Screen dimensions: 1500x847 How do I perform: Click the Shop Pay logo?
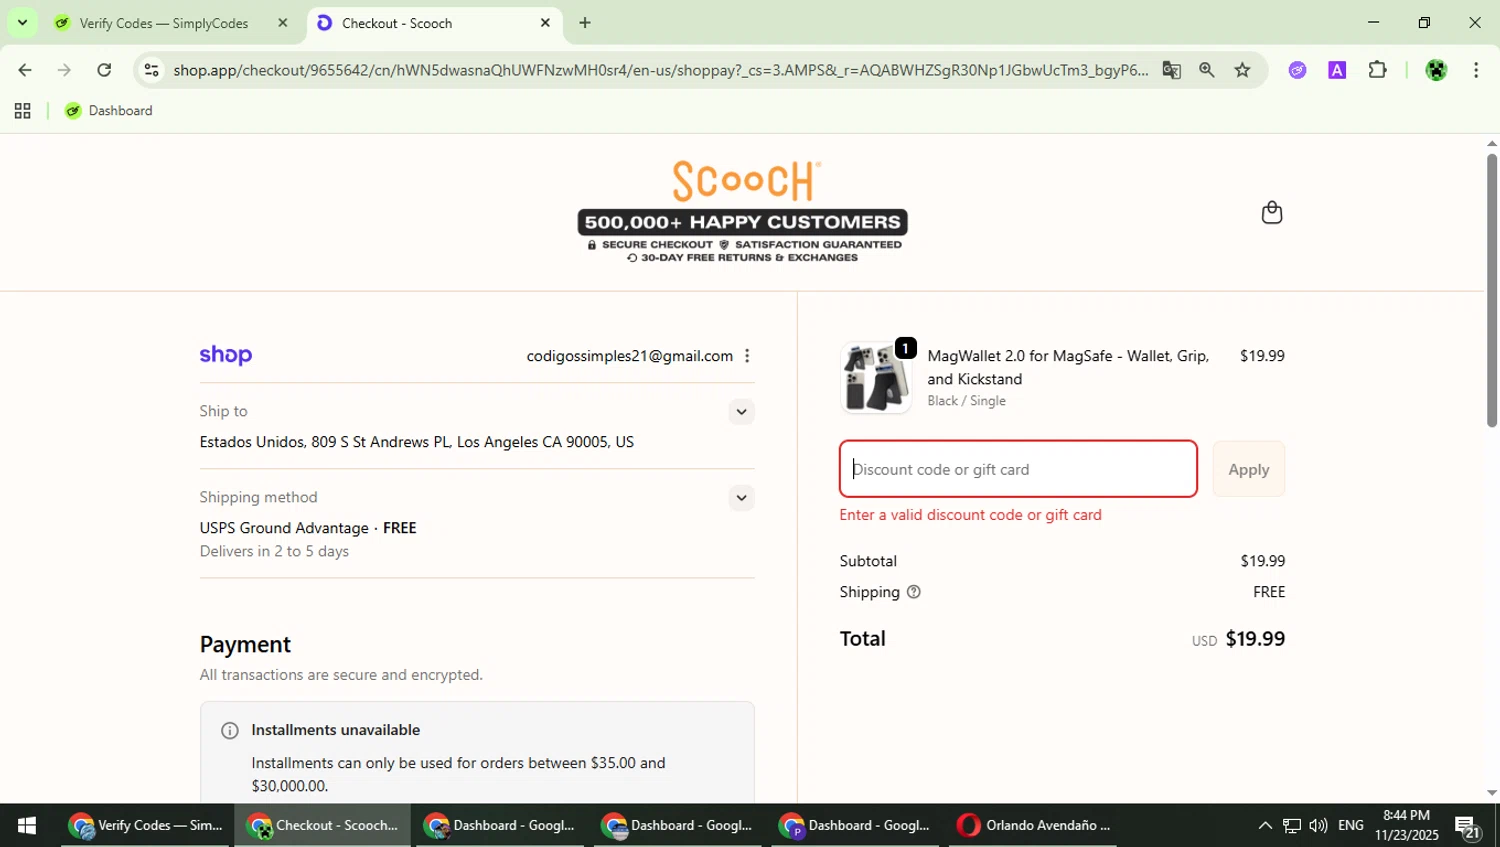pos(226,356)
